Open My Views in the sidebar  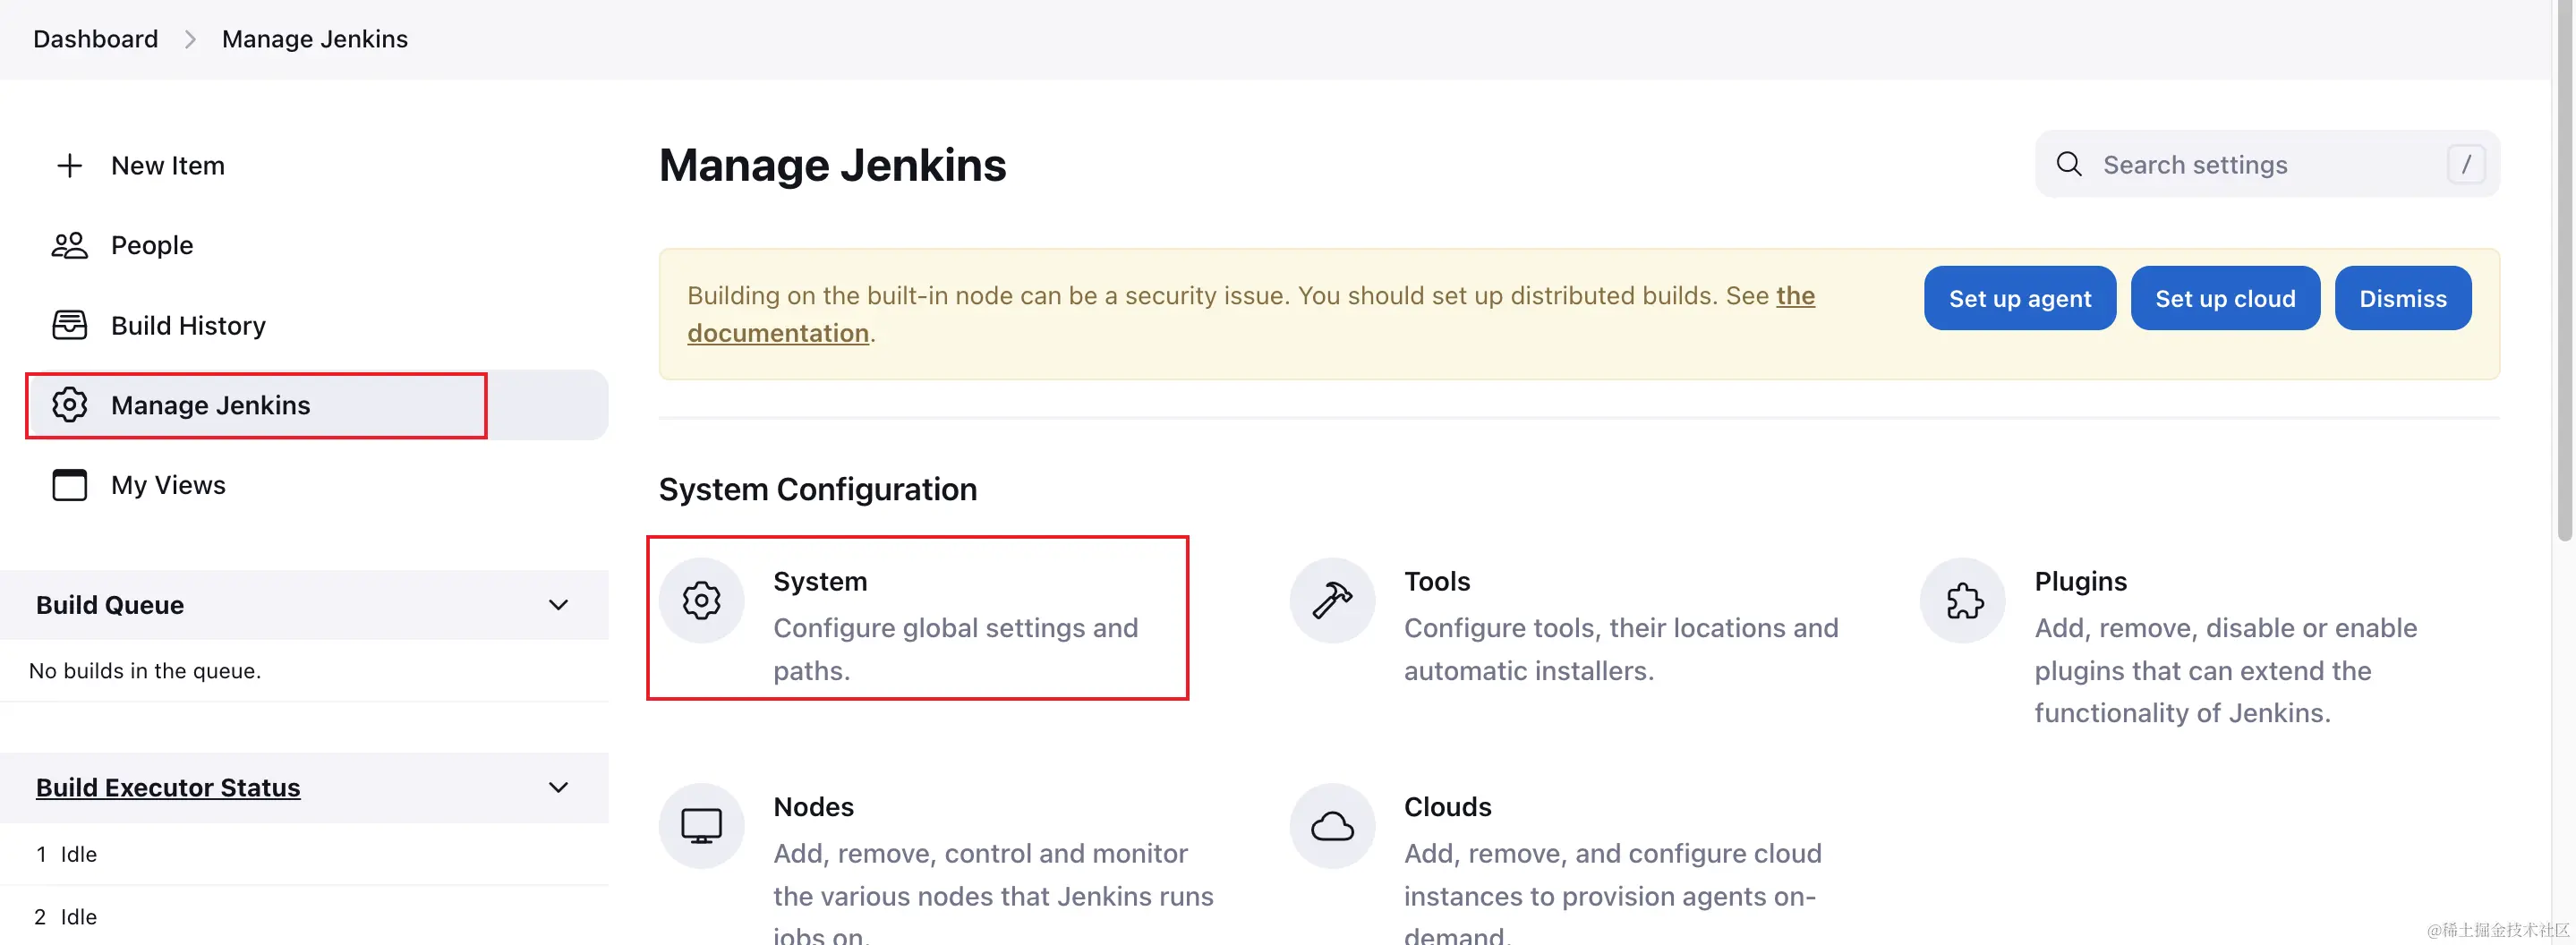pyautogui.click(x=168, y=485)
